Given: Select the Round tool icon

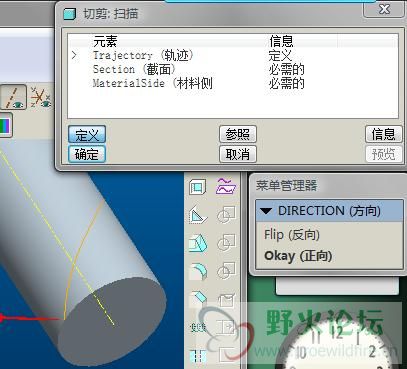Looking at the screenshot, I should pos(198,271).
